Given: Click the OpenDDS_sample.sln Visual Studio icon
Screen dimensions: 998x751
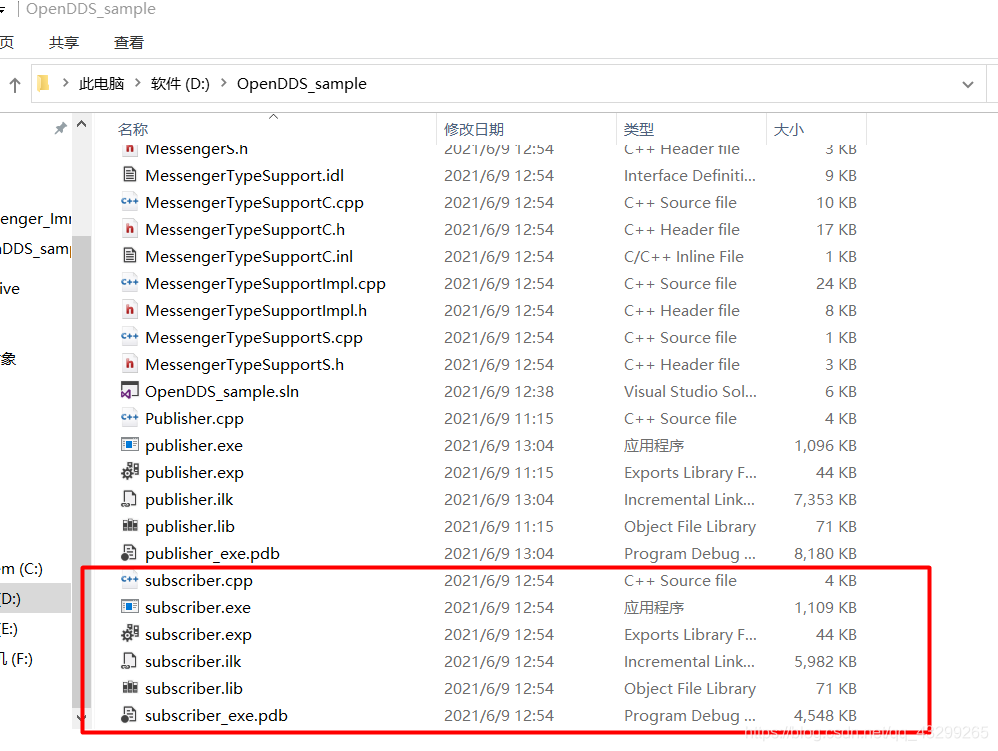Looking at the screenshot, I should point(130,391).
